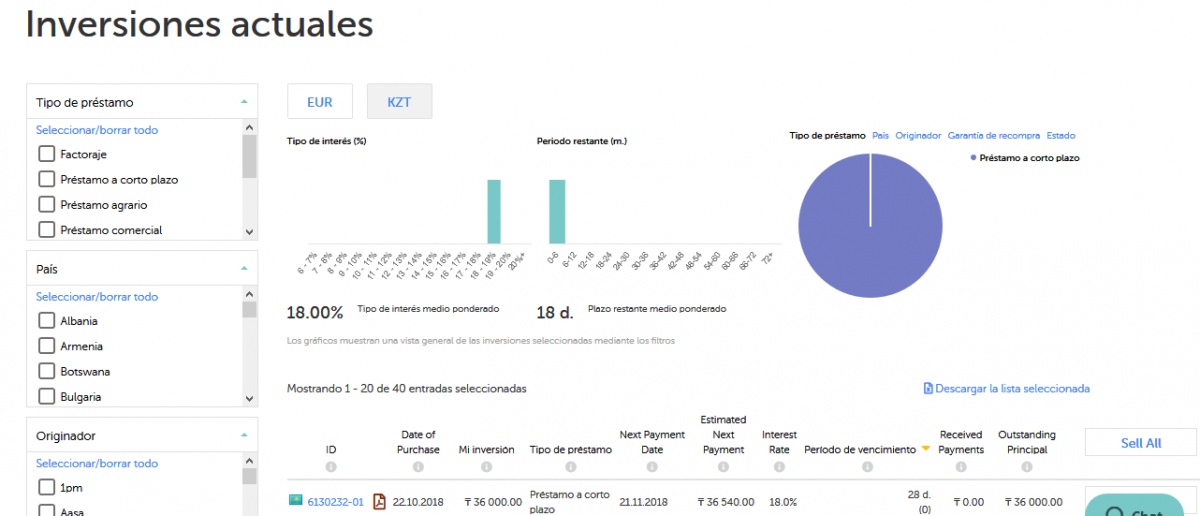This screenshot has height=516, width=1200.
Task: Click Descargar la lista seleccionada link
Action: point(1006,389)
